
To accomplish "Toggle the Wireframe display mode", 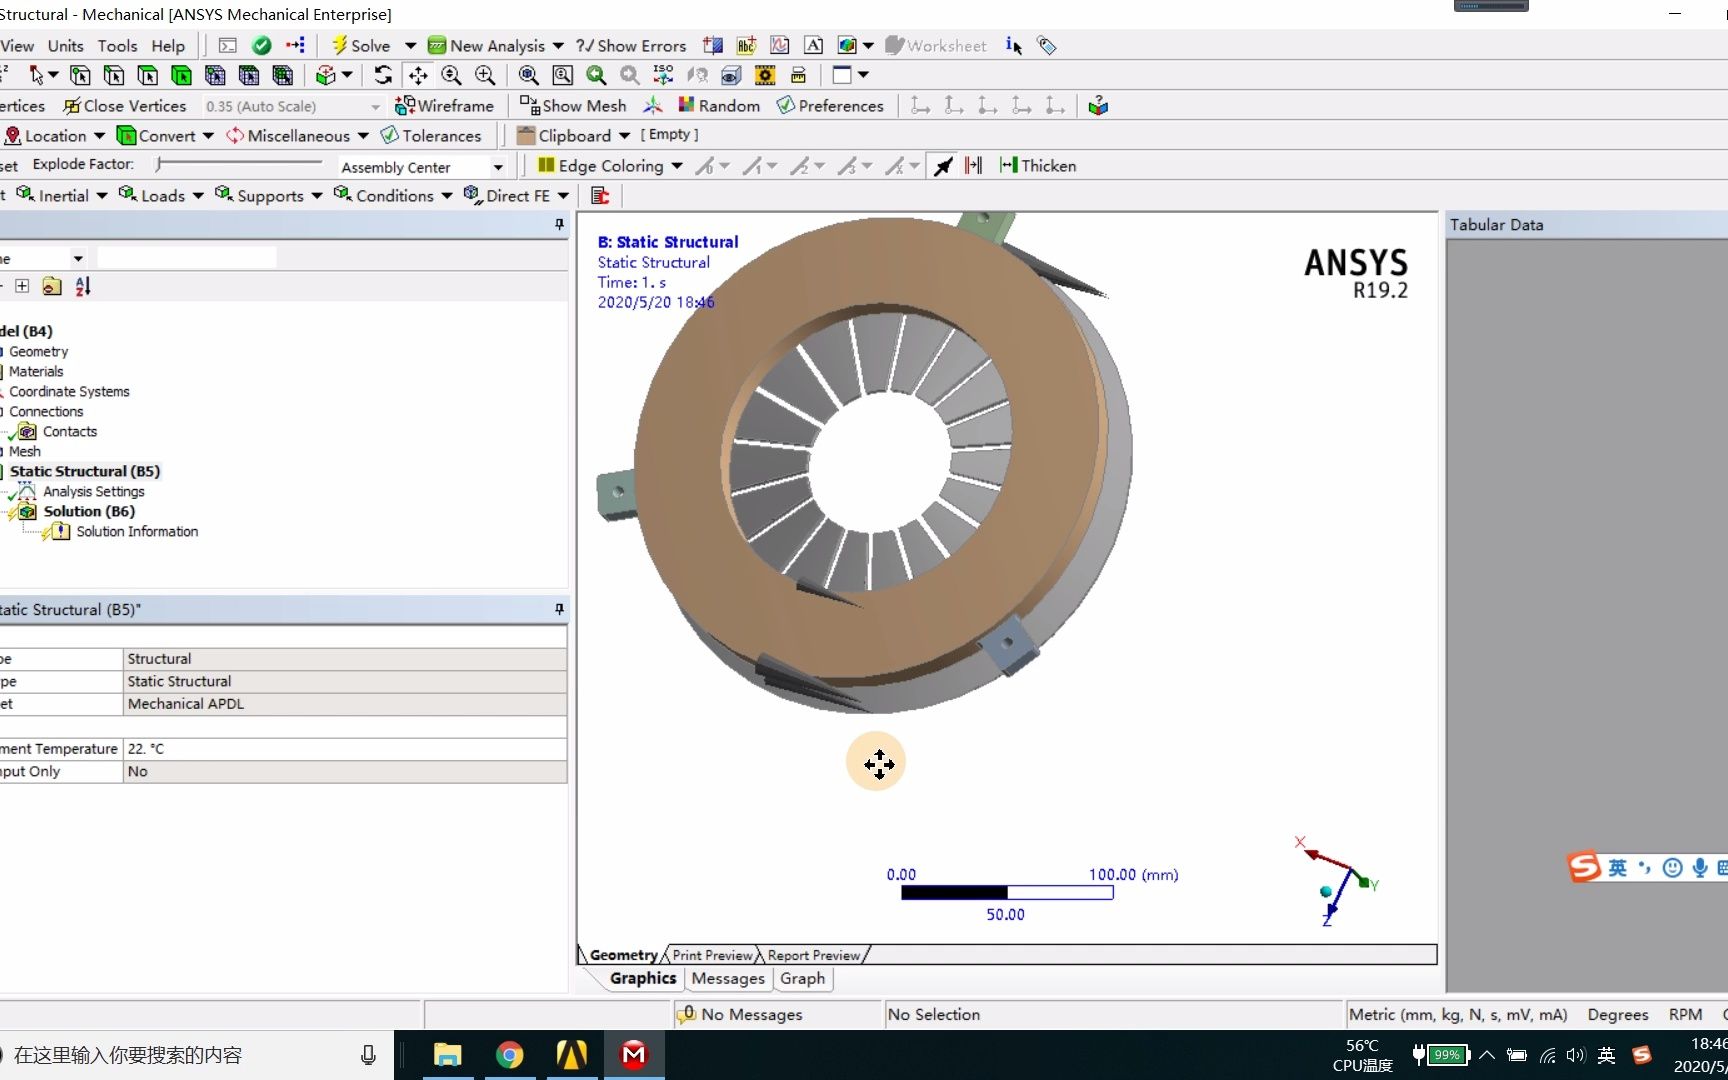I will click(445, 106).
